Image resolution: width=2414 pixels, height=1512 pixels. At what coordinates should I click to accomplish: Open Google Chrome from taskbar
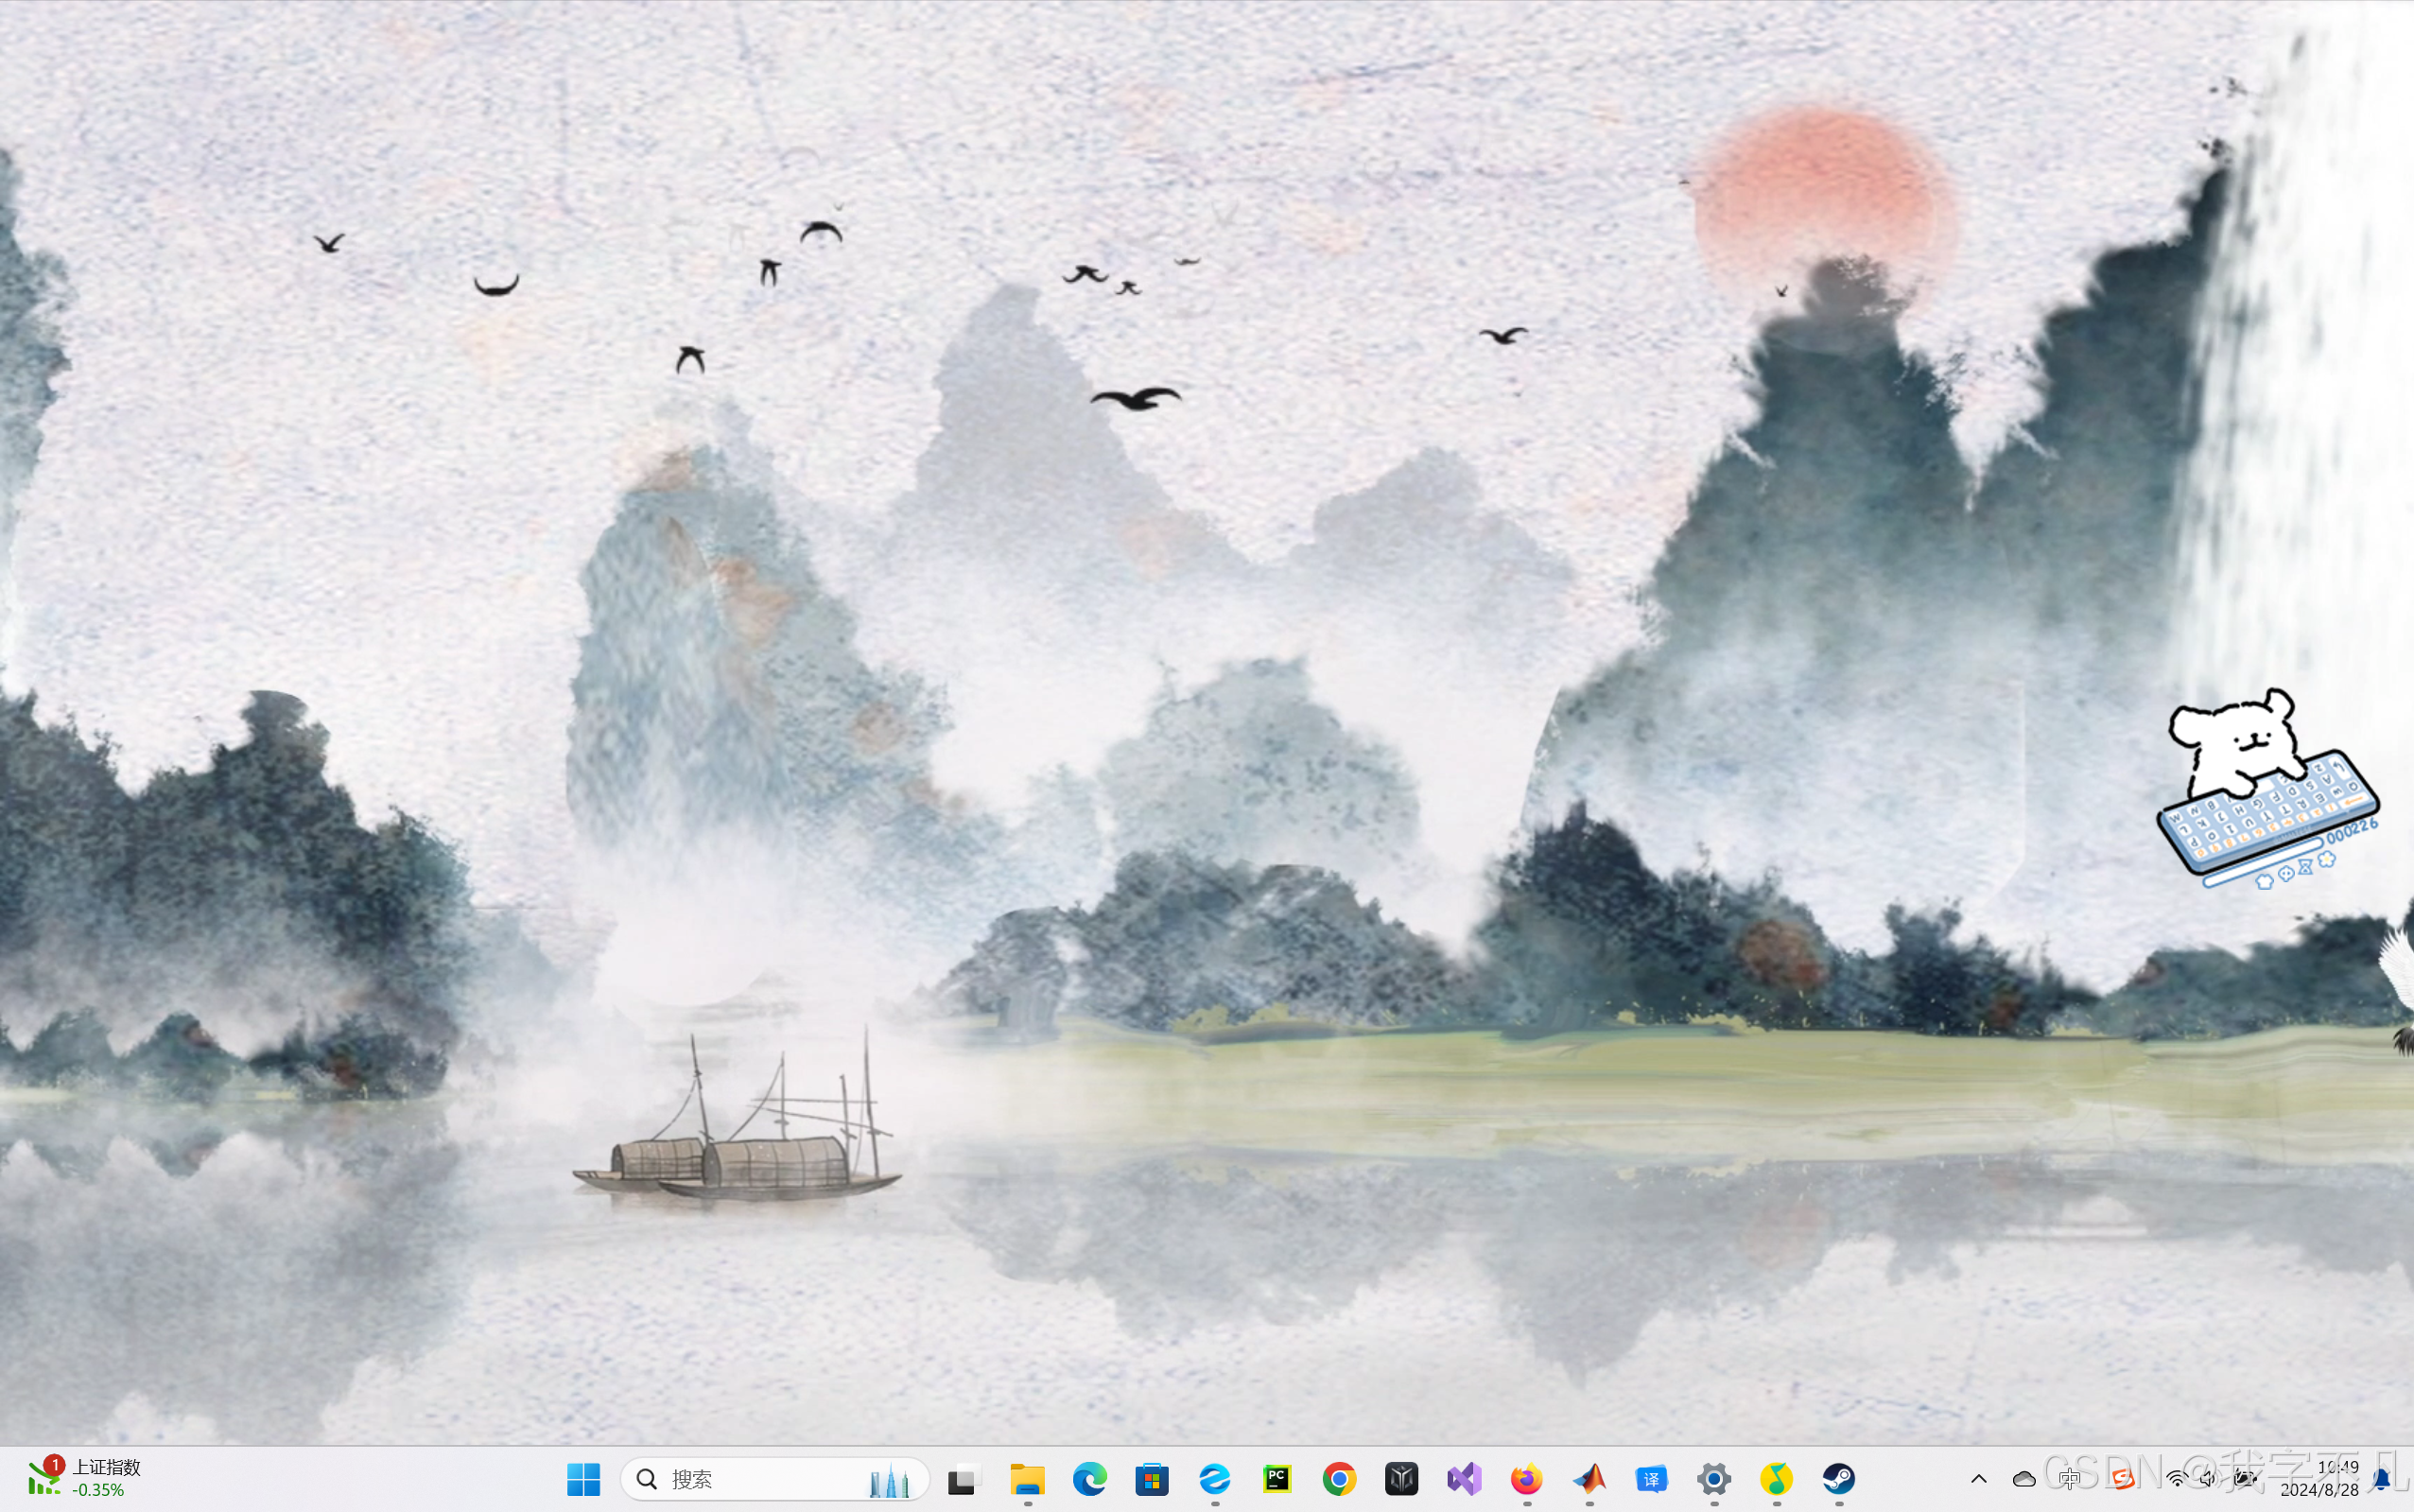(x=1339, y=1478)
